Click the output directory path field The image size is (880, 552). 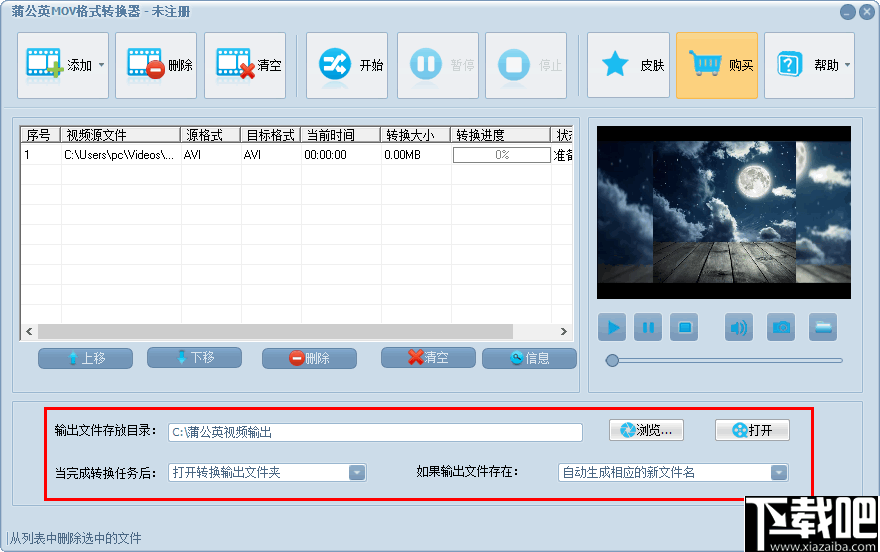(375, 433)
